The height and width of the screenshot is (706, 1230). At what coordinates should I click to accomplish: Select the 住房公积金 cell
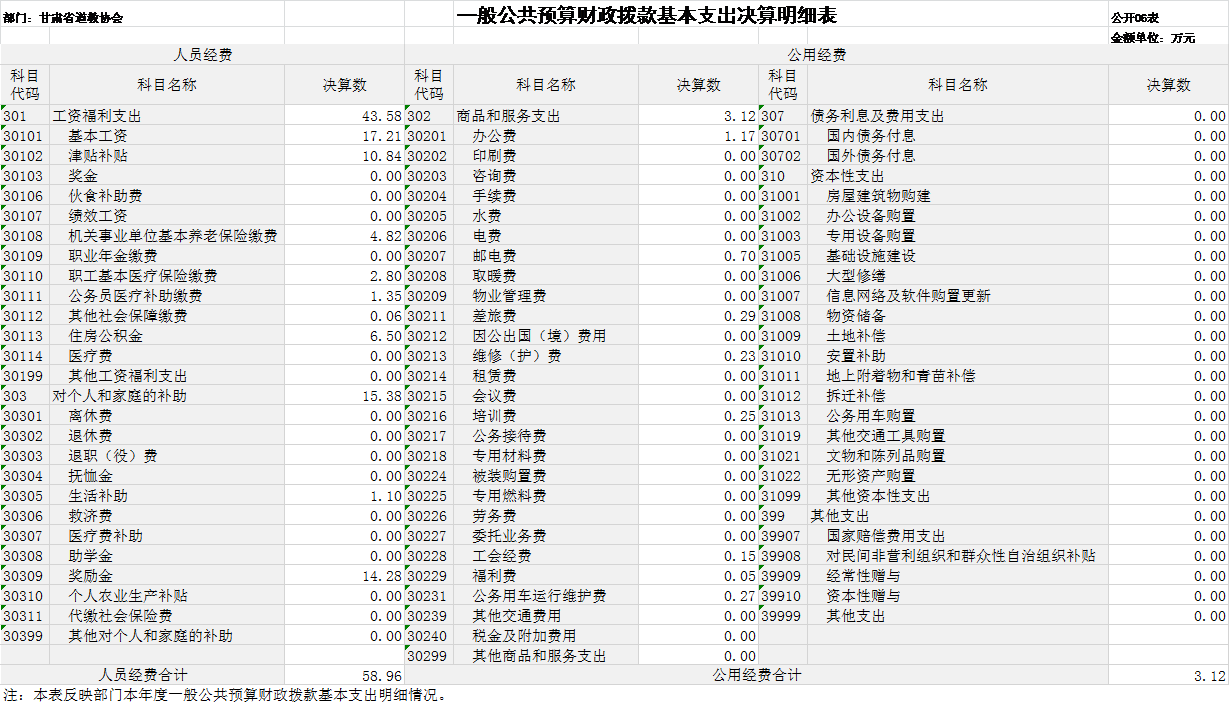point(167,336)
